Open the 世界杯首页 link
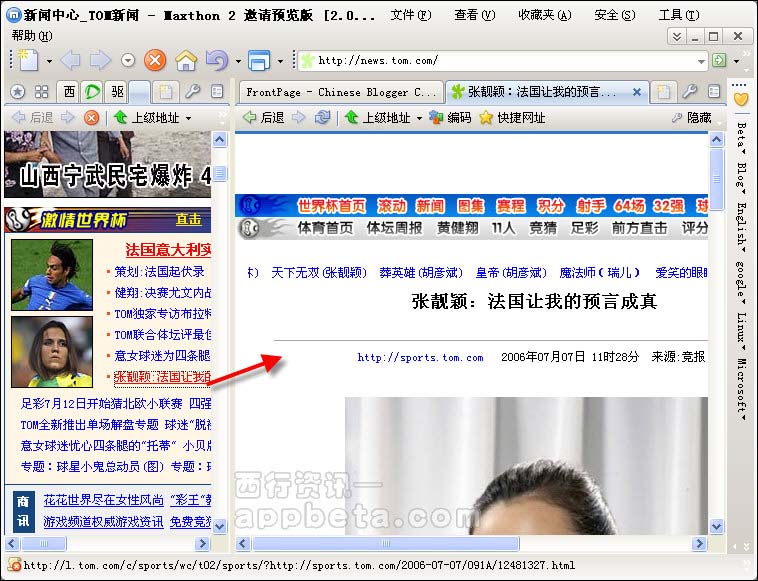 332,206
